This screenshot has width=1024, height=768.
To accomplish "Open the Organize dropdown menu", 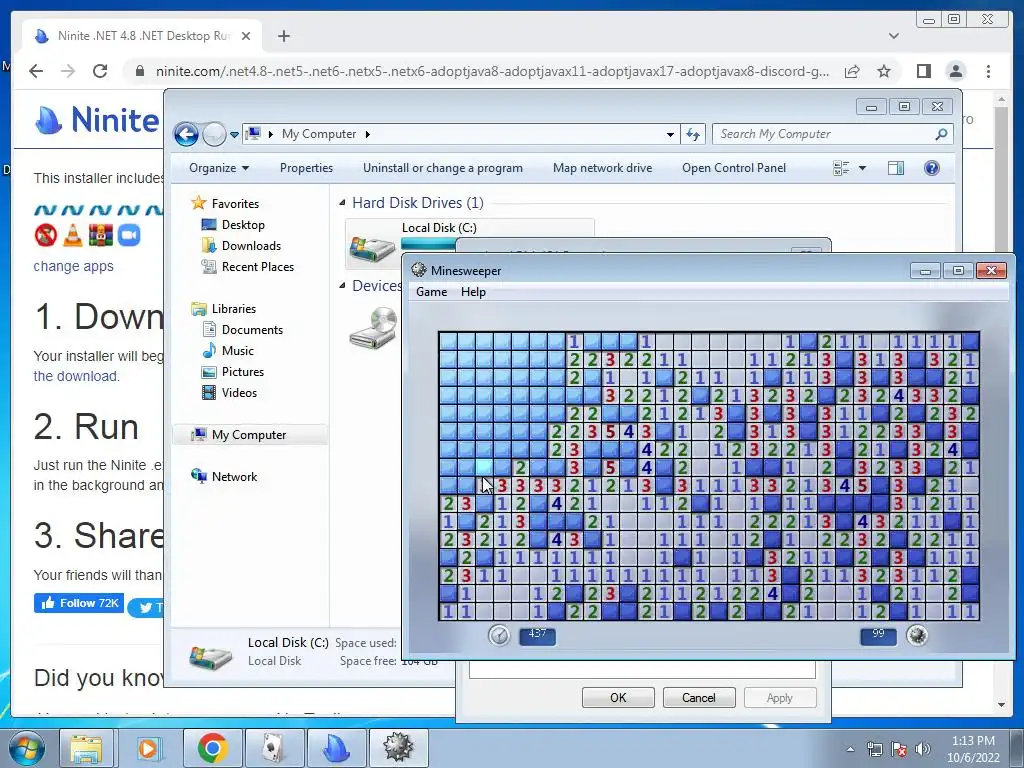I will click(x=219, y=168).
